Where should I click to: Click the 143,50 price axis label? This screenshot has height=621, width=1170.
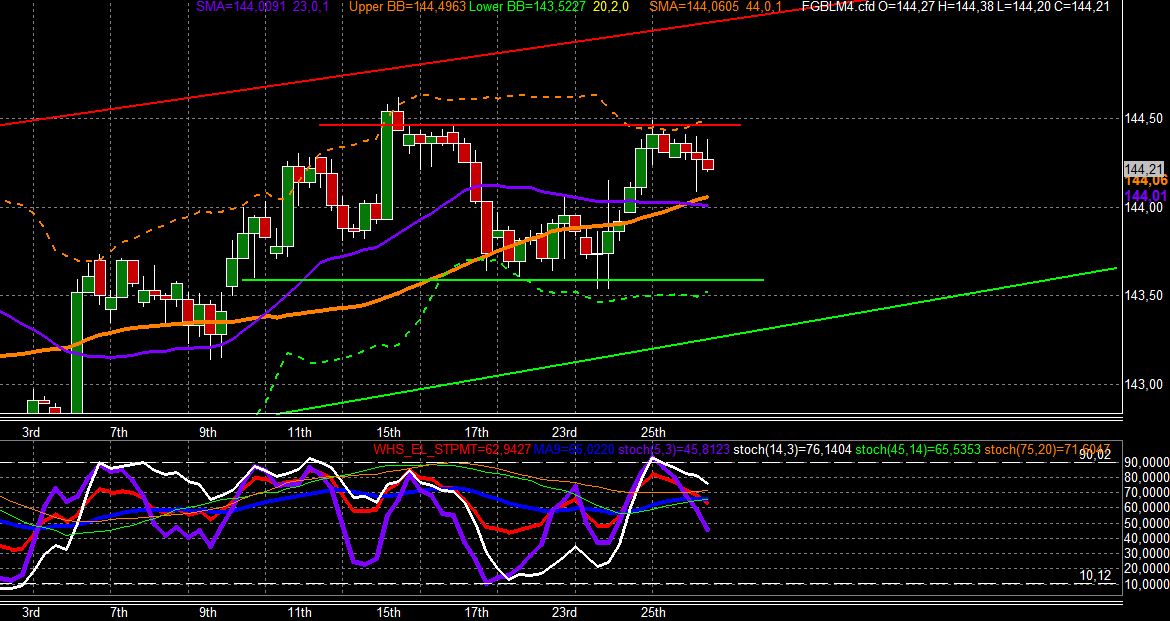click(x=1143, y=296)
